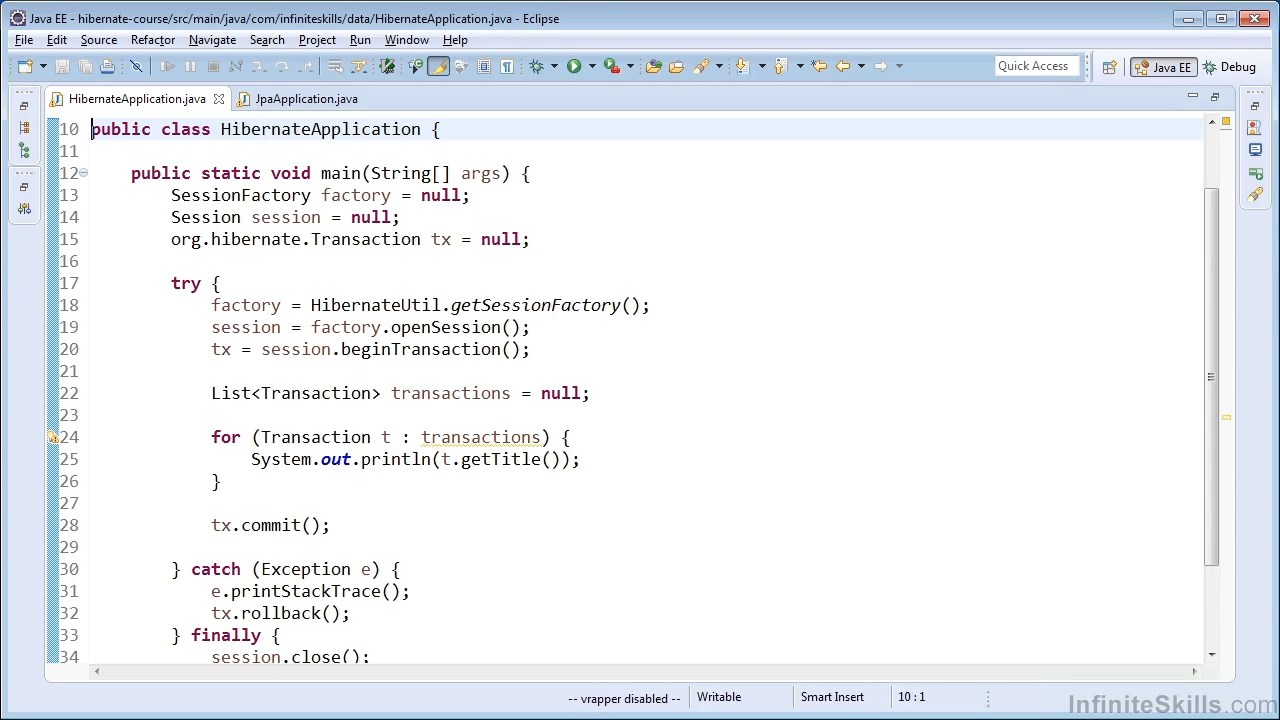The width and height of the screenshot is (1280, 720).
Task: Click the Print icon in toolbar
Action: pyautogui.click(x=108, y=66)
